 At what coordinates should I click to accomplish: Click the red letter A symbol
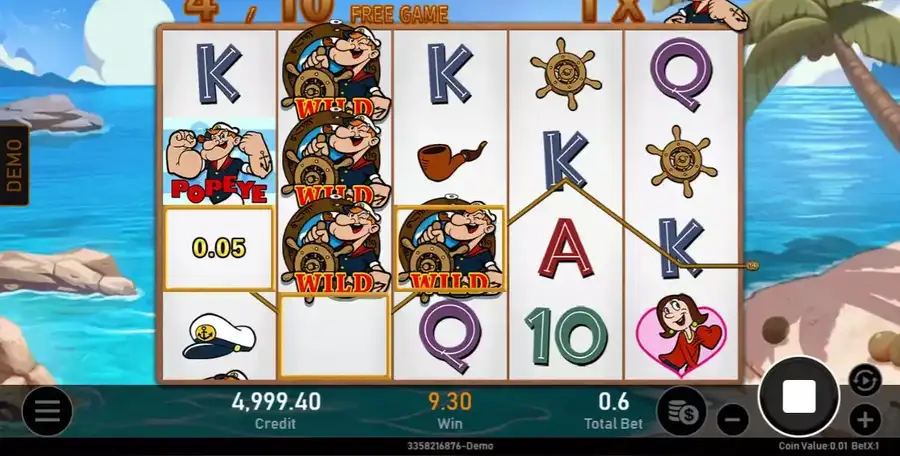click(x=565, y=248)
